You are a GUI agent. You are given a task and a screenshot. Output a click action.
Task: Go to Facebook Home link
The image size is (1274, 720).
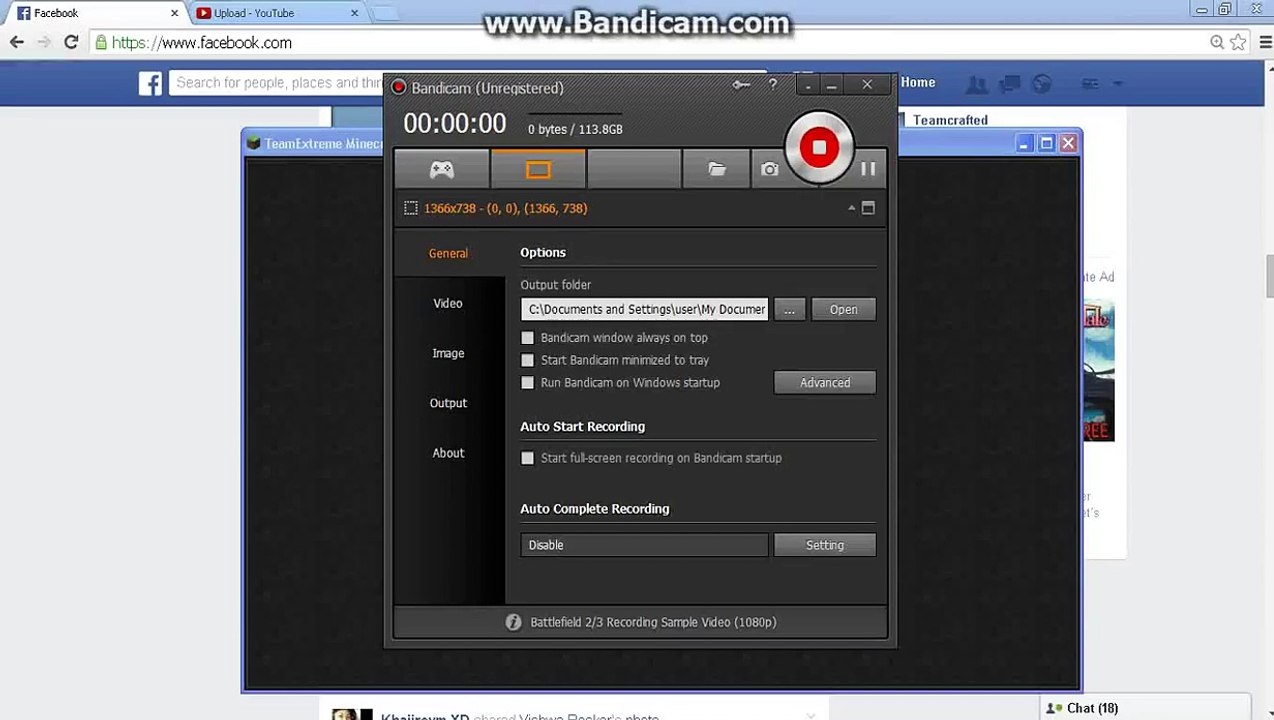click(x=918, y=82)
